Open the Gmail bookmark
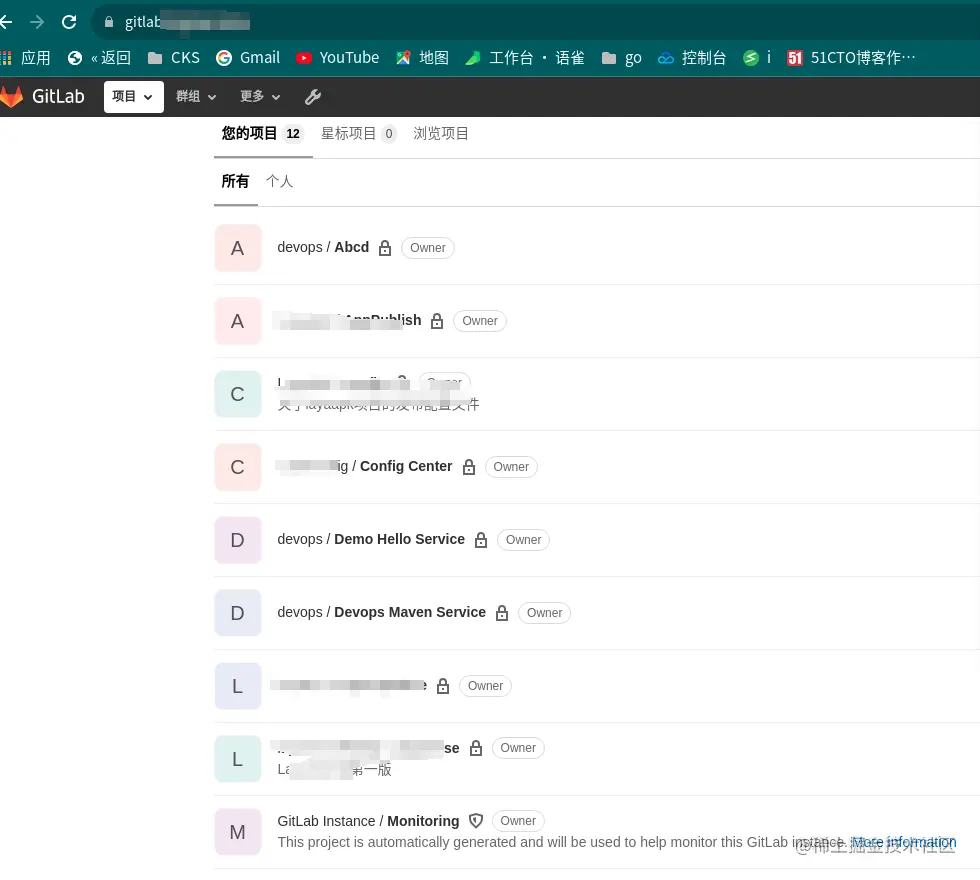The height and width of the screenshot is (880, 980). point(248,58)
